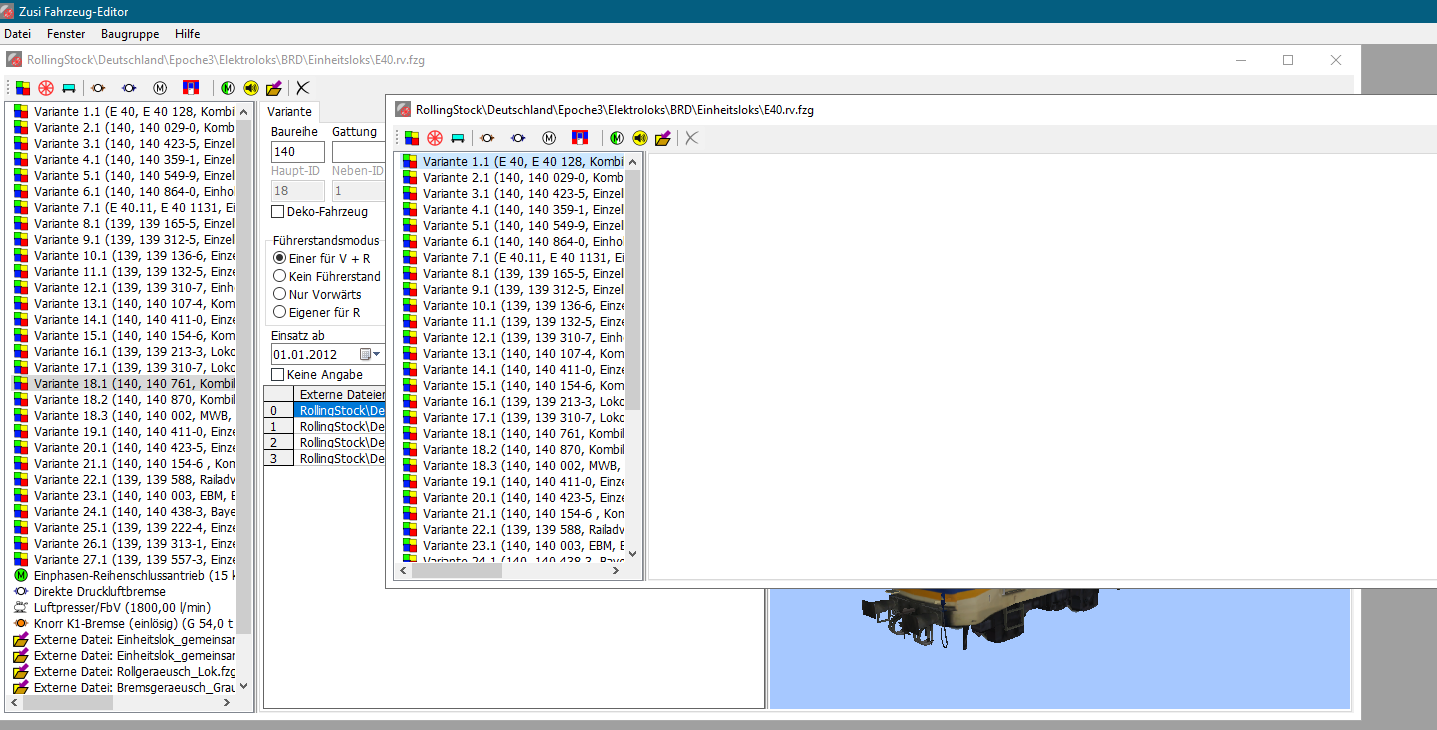Click the red-blue icon in the front window toolbar
This screenshot has width=1437, height=730.
pyautogui.click(x=580, y=138)
